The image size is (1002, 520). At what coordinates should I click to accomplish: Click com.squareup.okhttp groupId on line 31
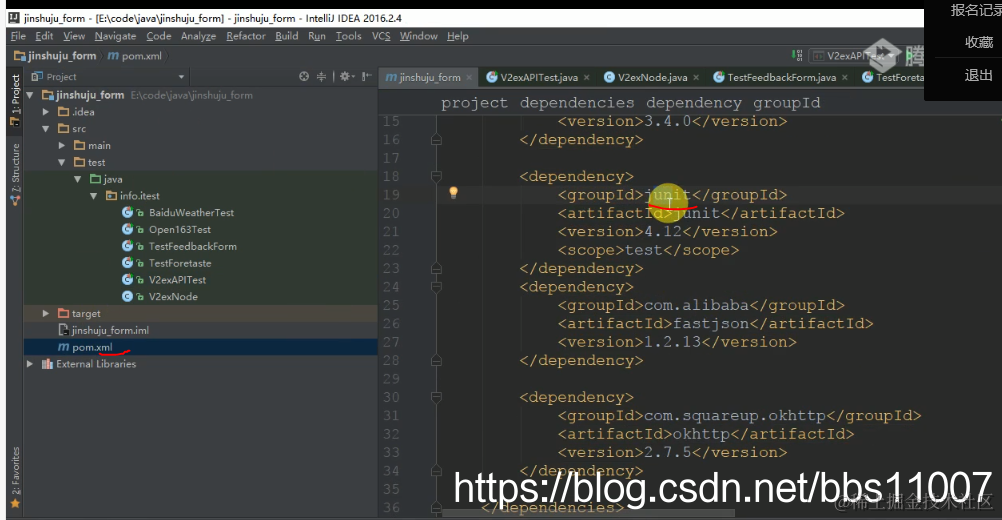[735, 415]
